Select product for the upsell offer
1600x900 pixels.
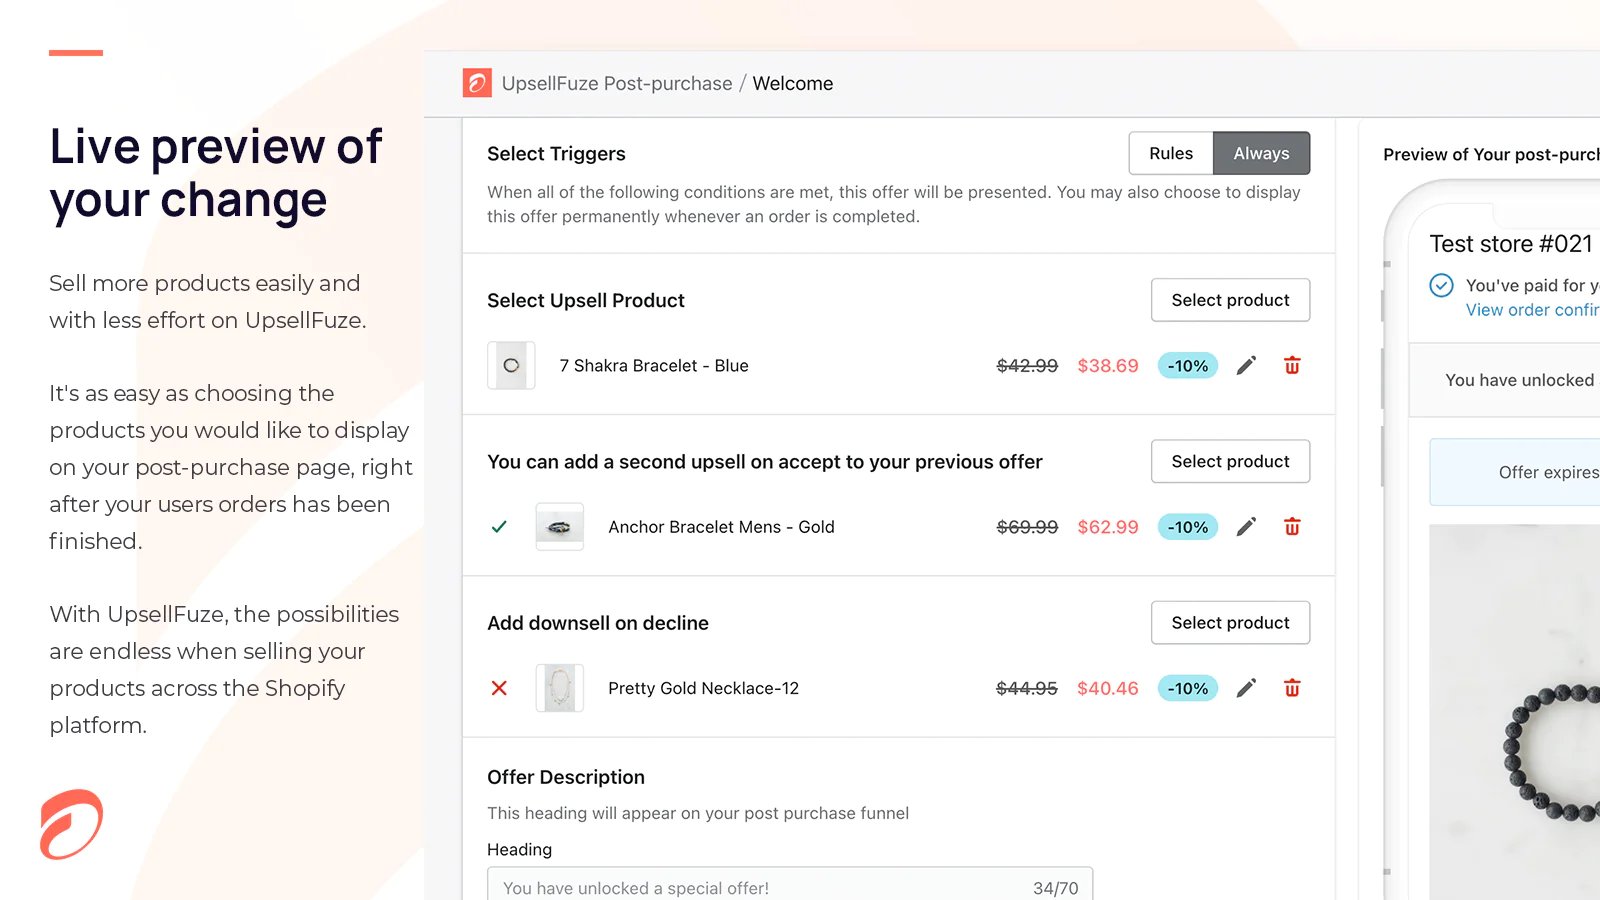(x=1230, y=300)
